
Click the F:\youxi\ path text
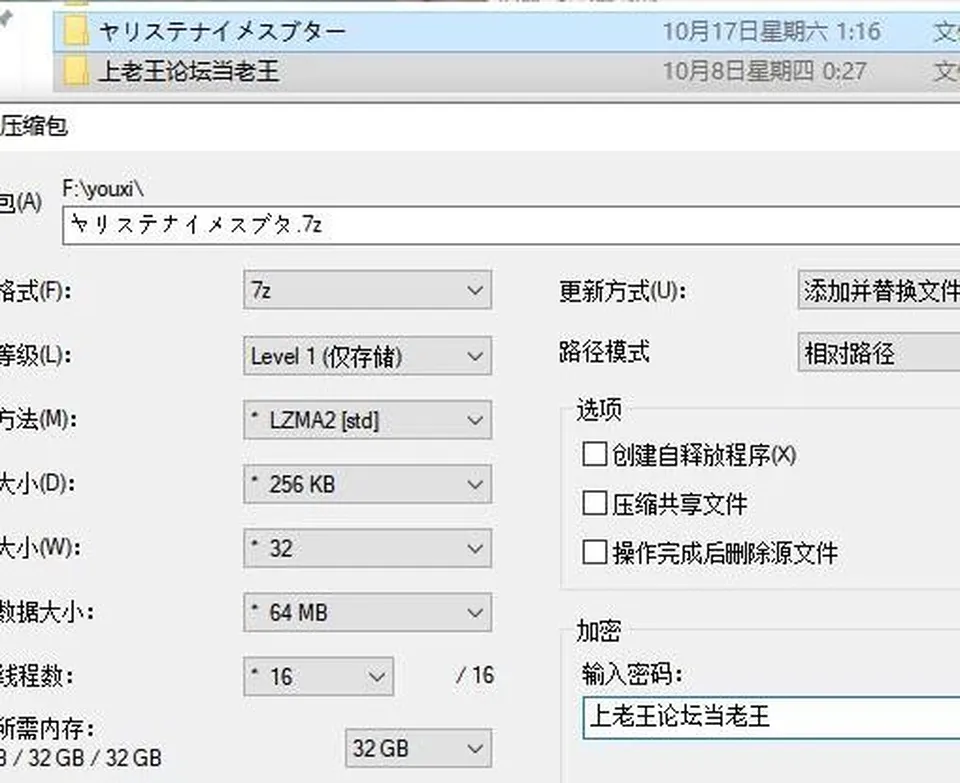[x=103, y=189]
